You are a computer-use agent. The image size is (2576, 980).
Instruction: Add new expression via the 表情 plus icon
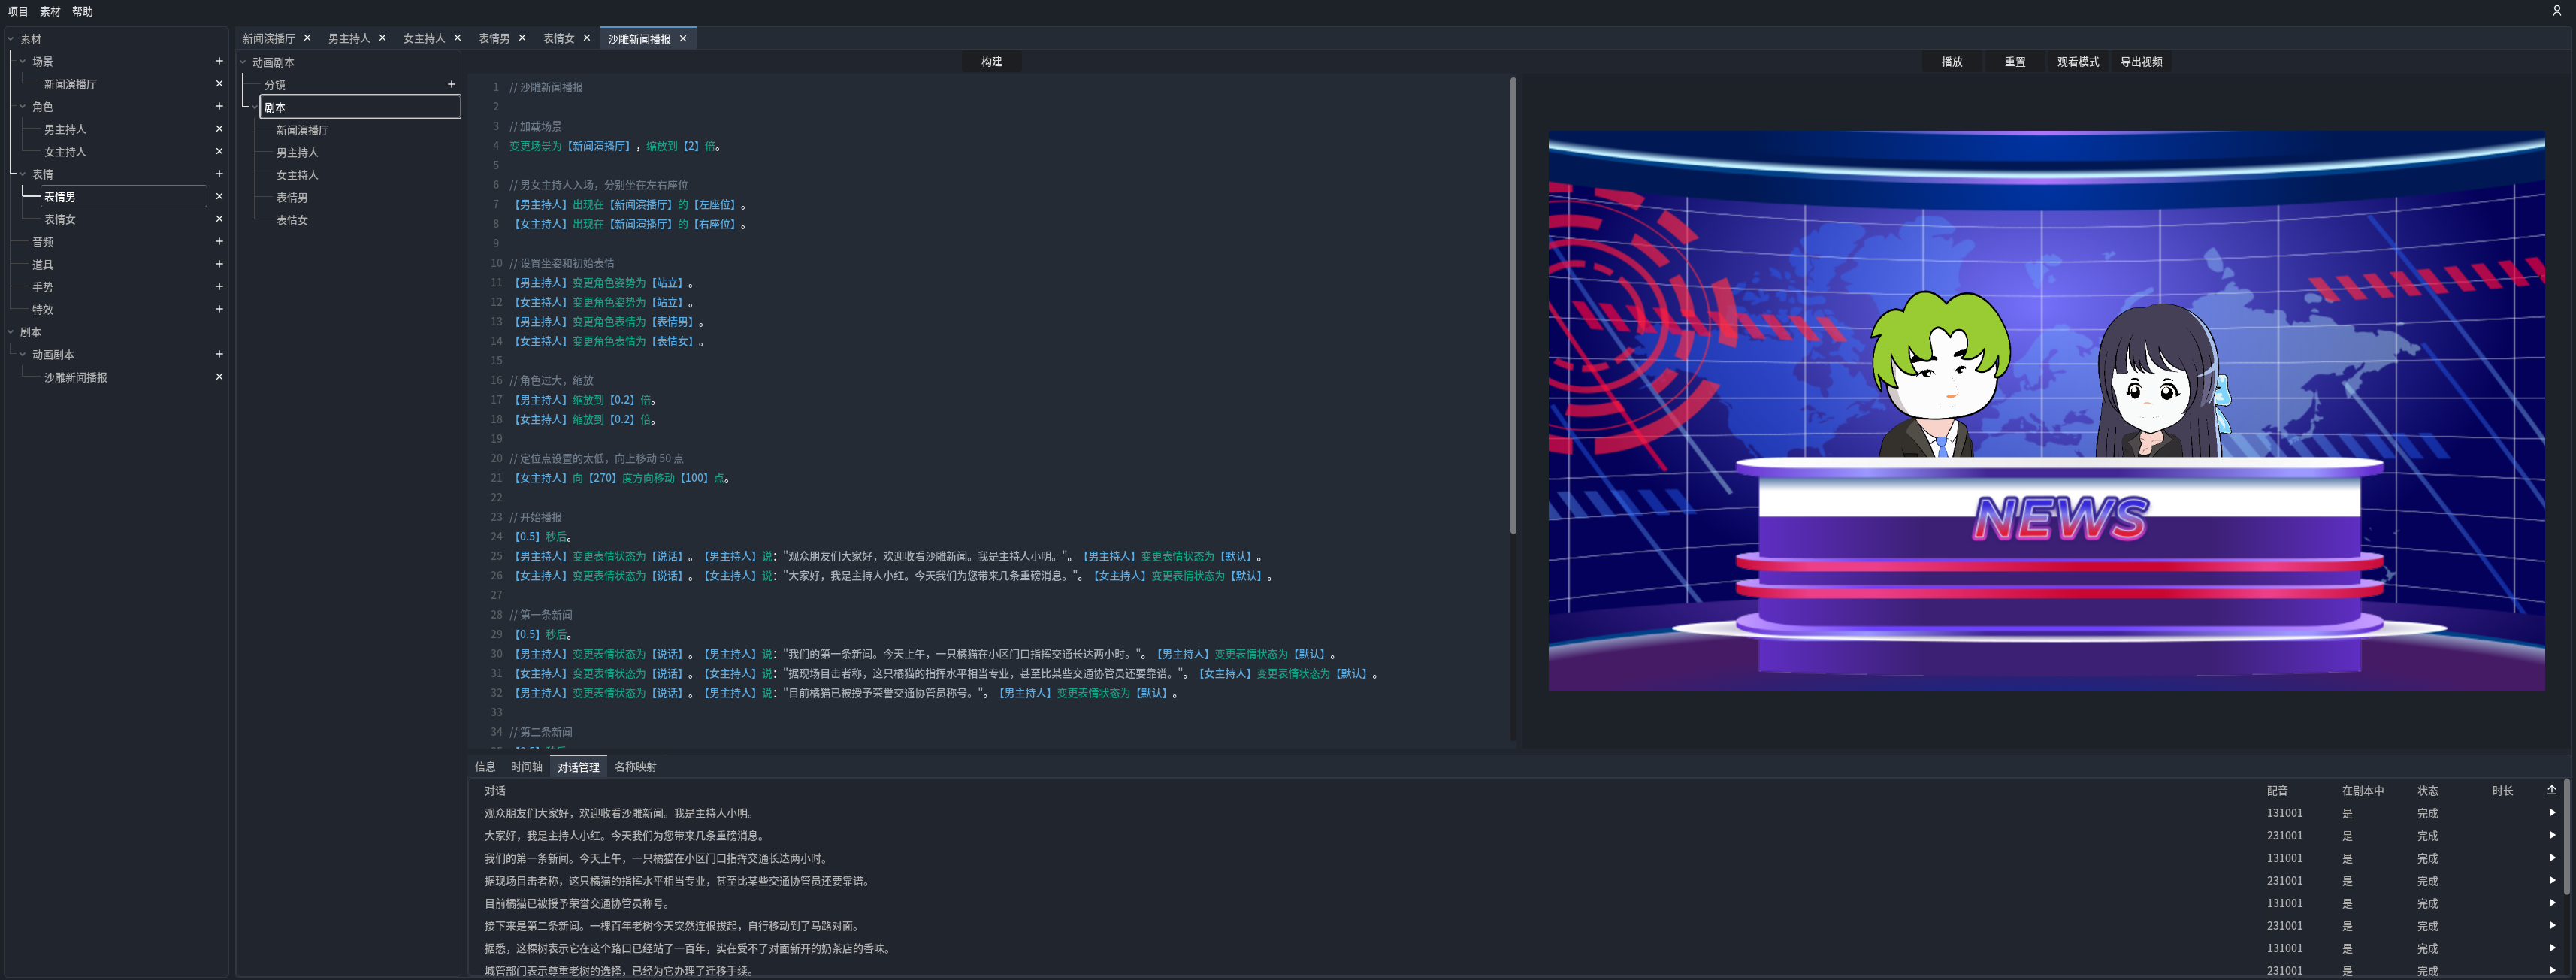219,174
